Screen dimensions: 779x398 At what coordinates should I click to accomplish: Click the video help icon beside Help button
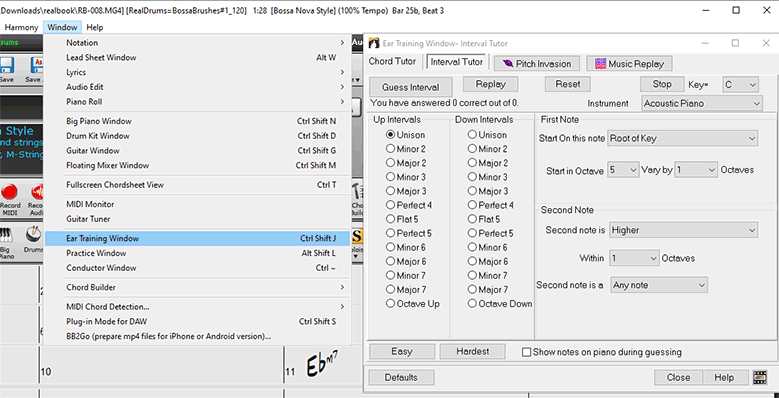tap(759, 377)
